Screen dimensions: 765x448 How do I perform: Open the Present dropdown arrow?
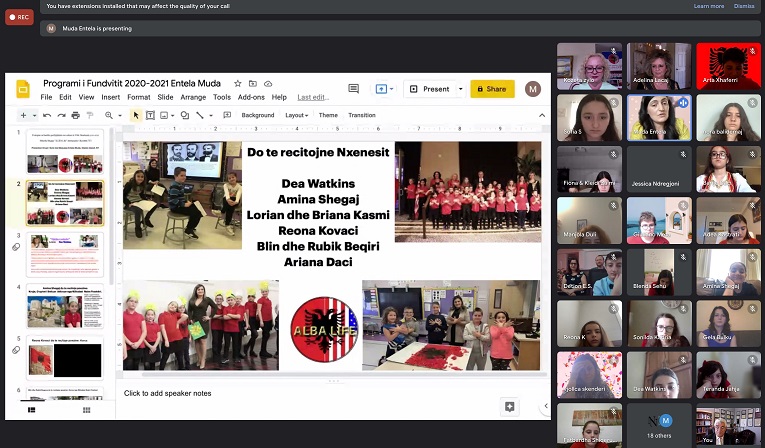pyautogui.click(x=460, y=89)
